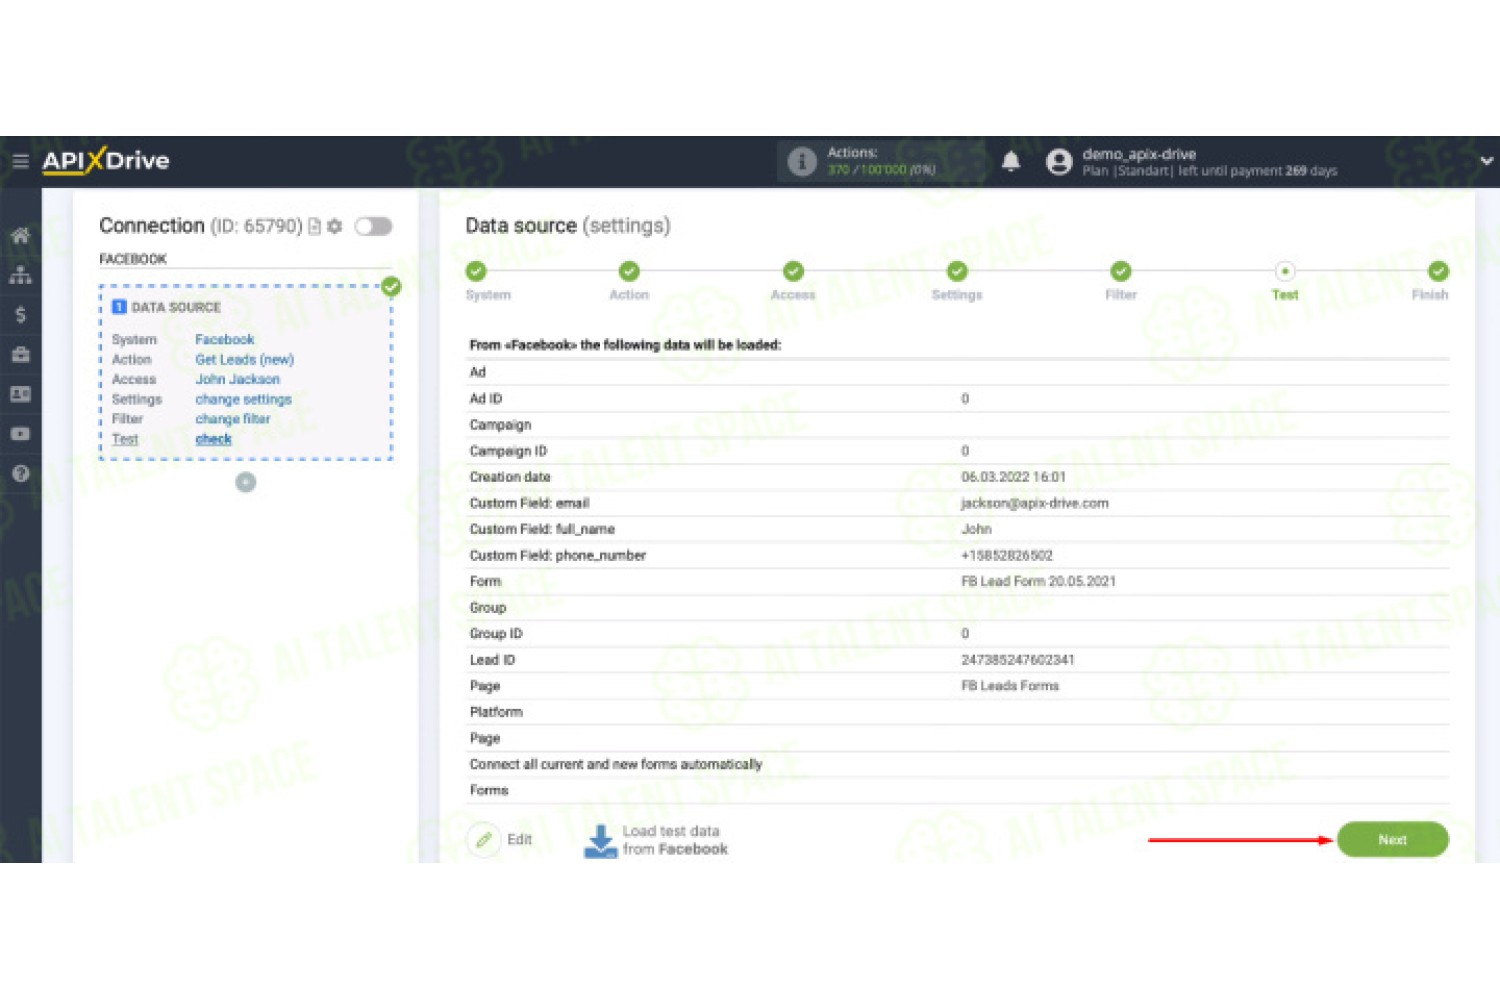Image resolution: width=1500 pixels, height=1000 pixels.
Task: Click the connection copy document icon
Action: (x=314, y=226)
